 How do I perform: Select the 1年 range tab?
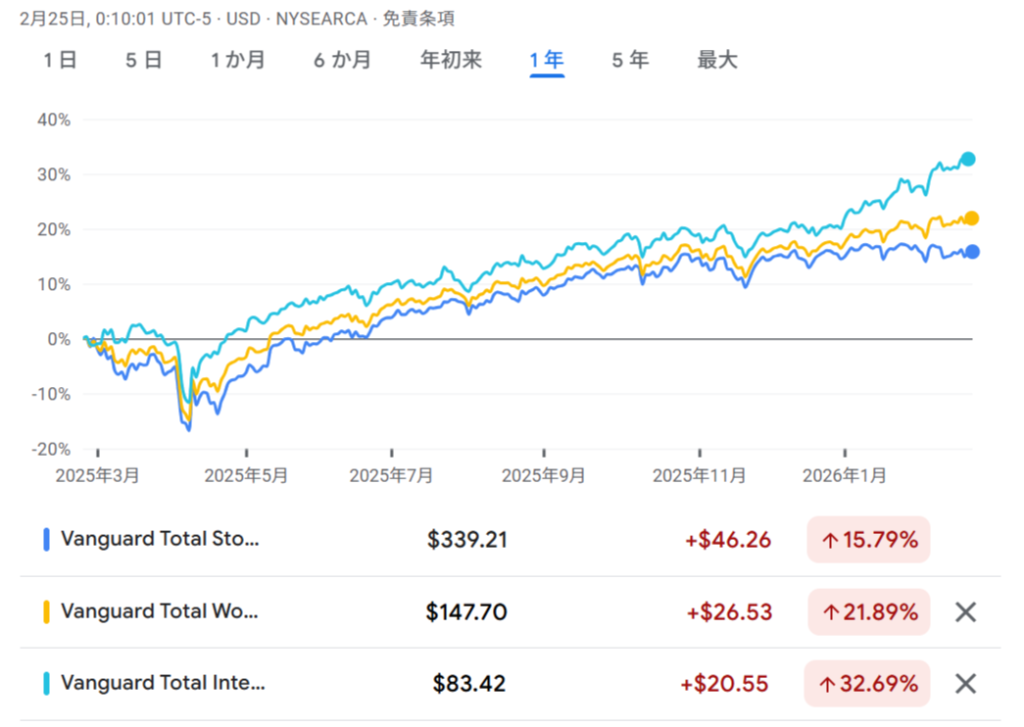[547, 60]
